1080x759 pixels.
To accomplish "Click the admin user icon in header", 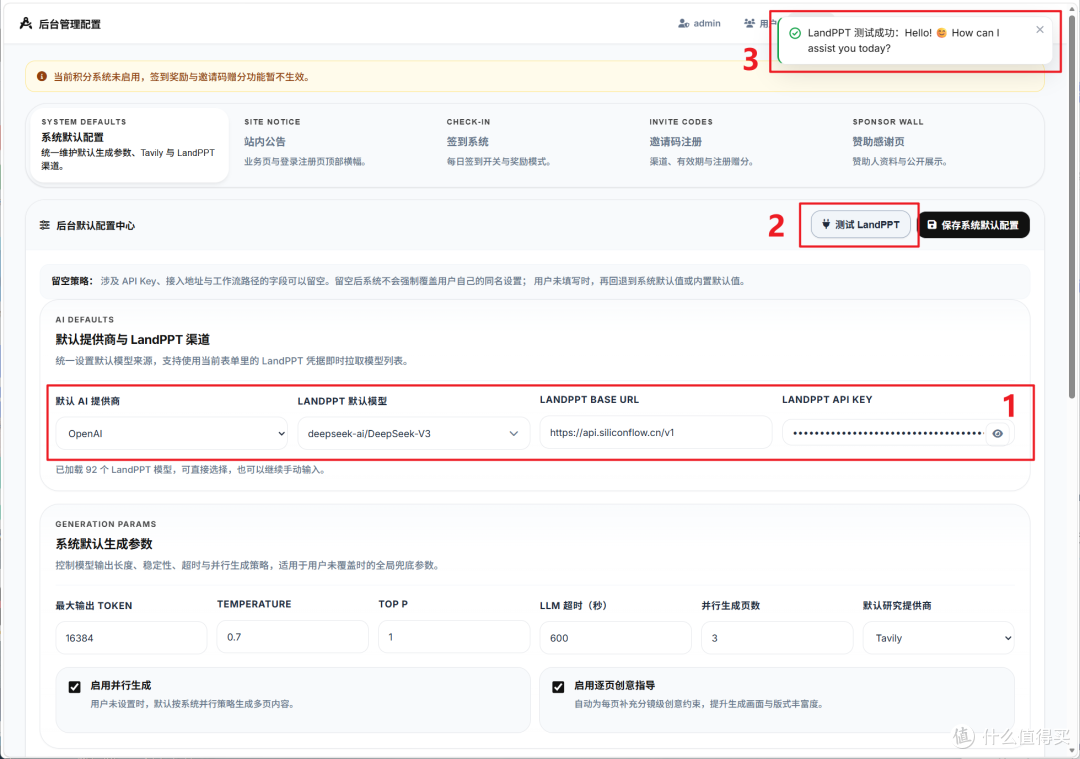I will click(683, 23).
